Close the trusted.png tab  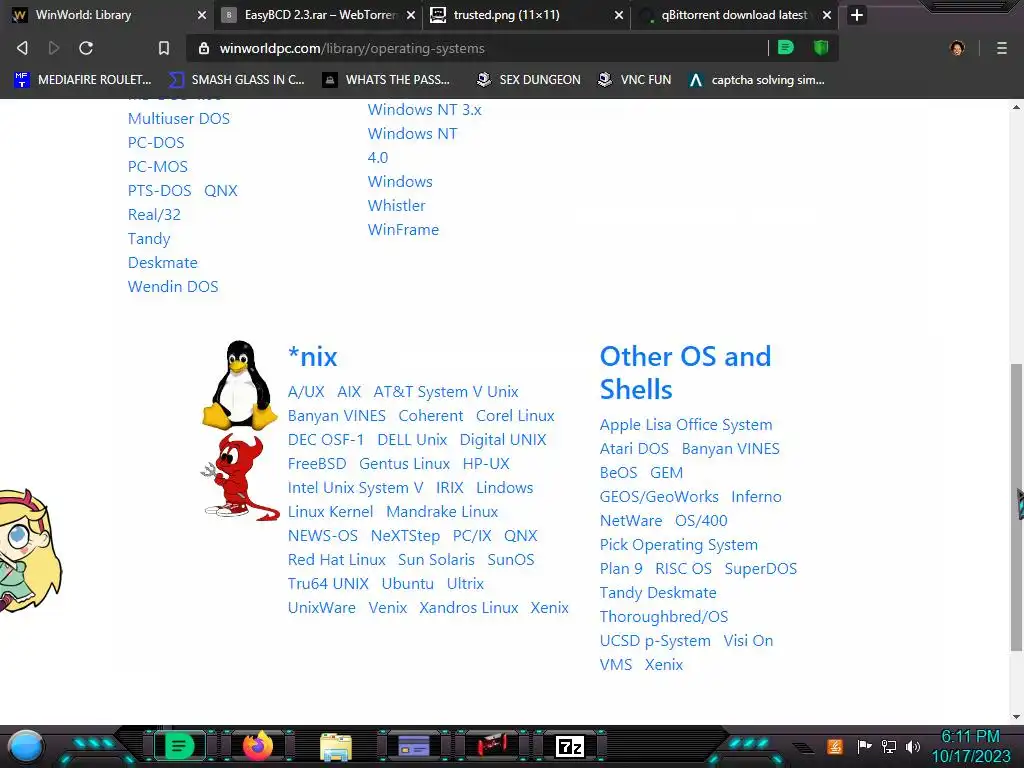coord(618,14)
